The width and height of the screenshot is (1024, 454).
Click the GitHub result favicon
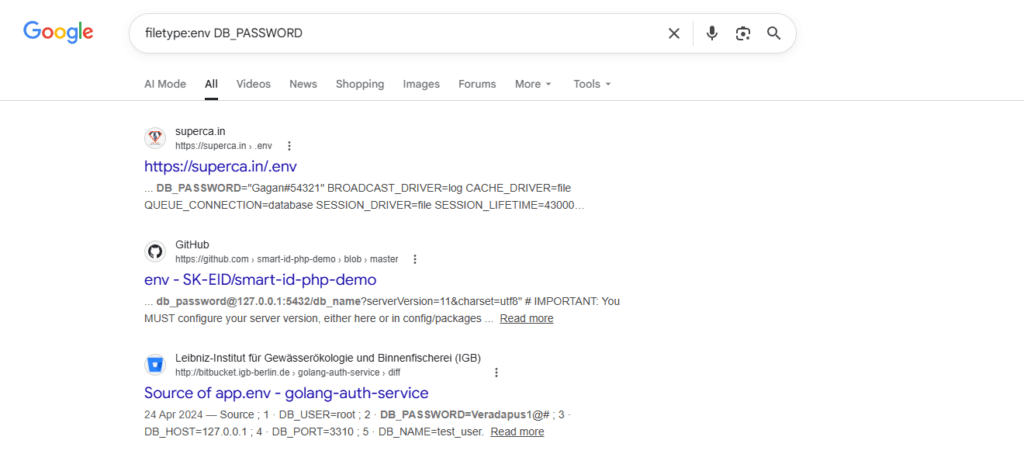pos(155,251)
